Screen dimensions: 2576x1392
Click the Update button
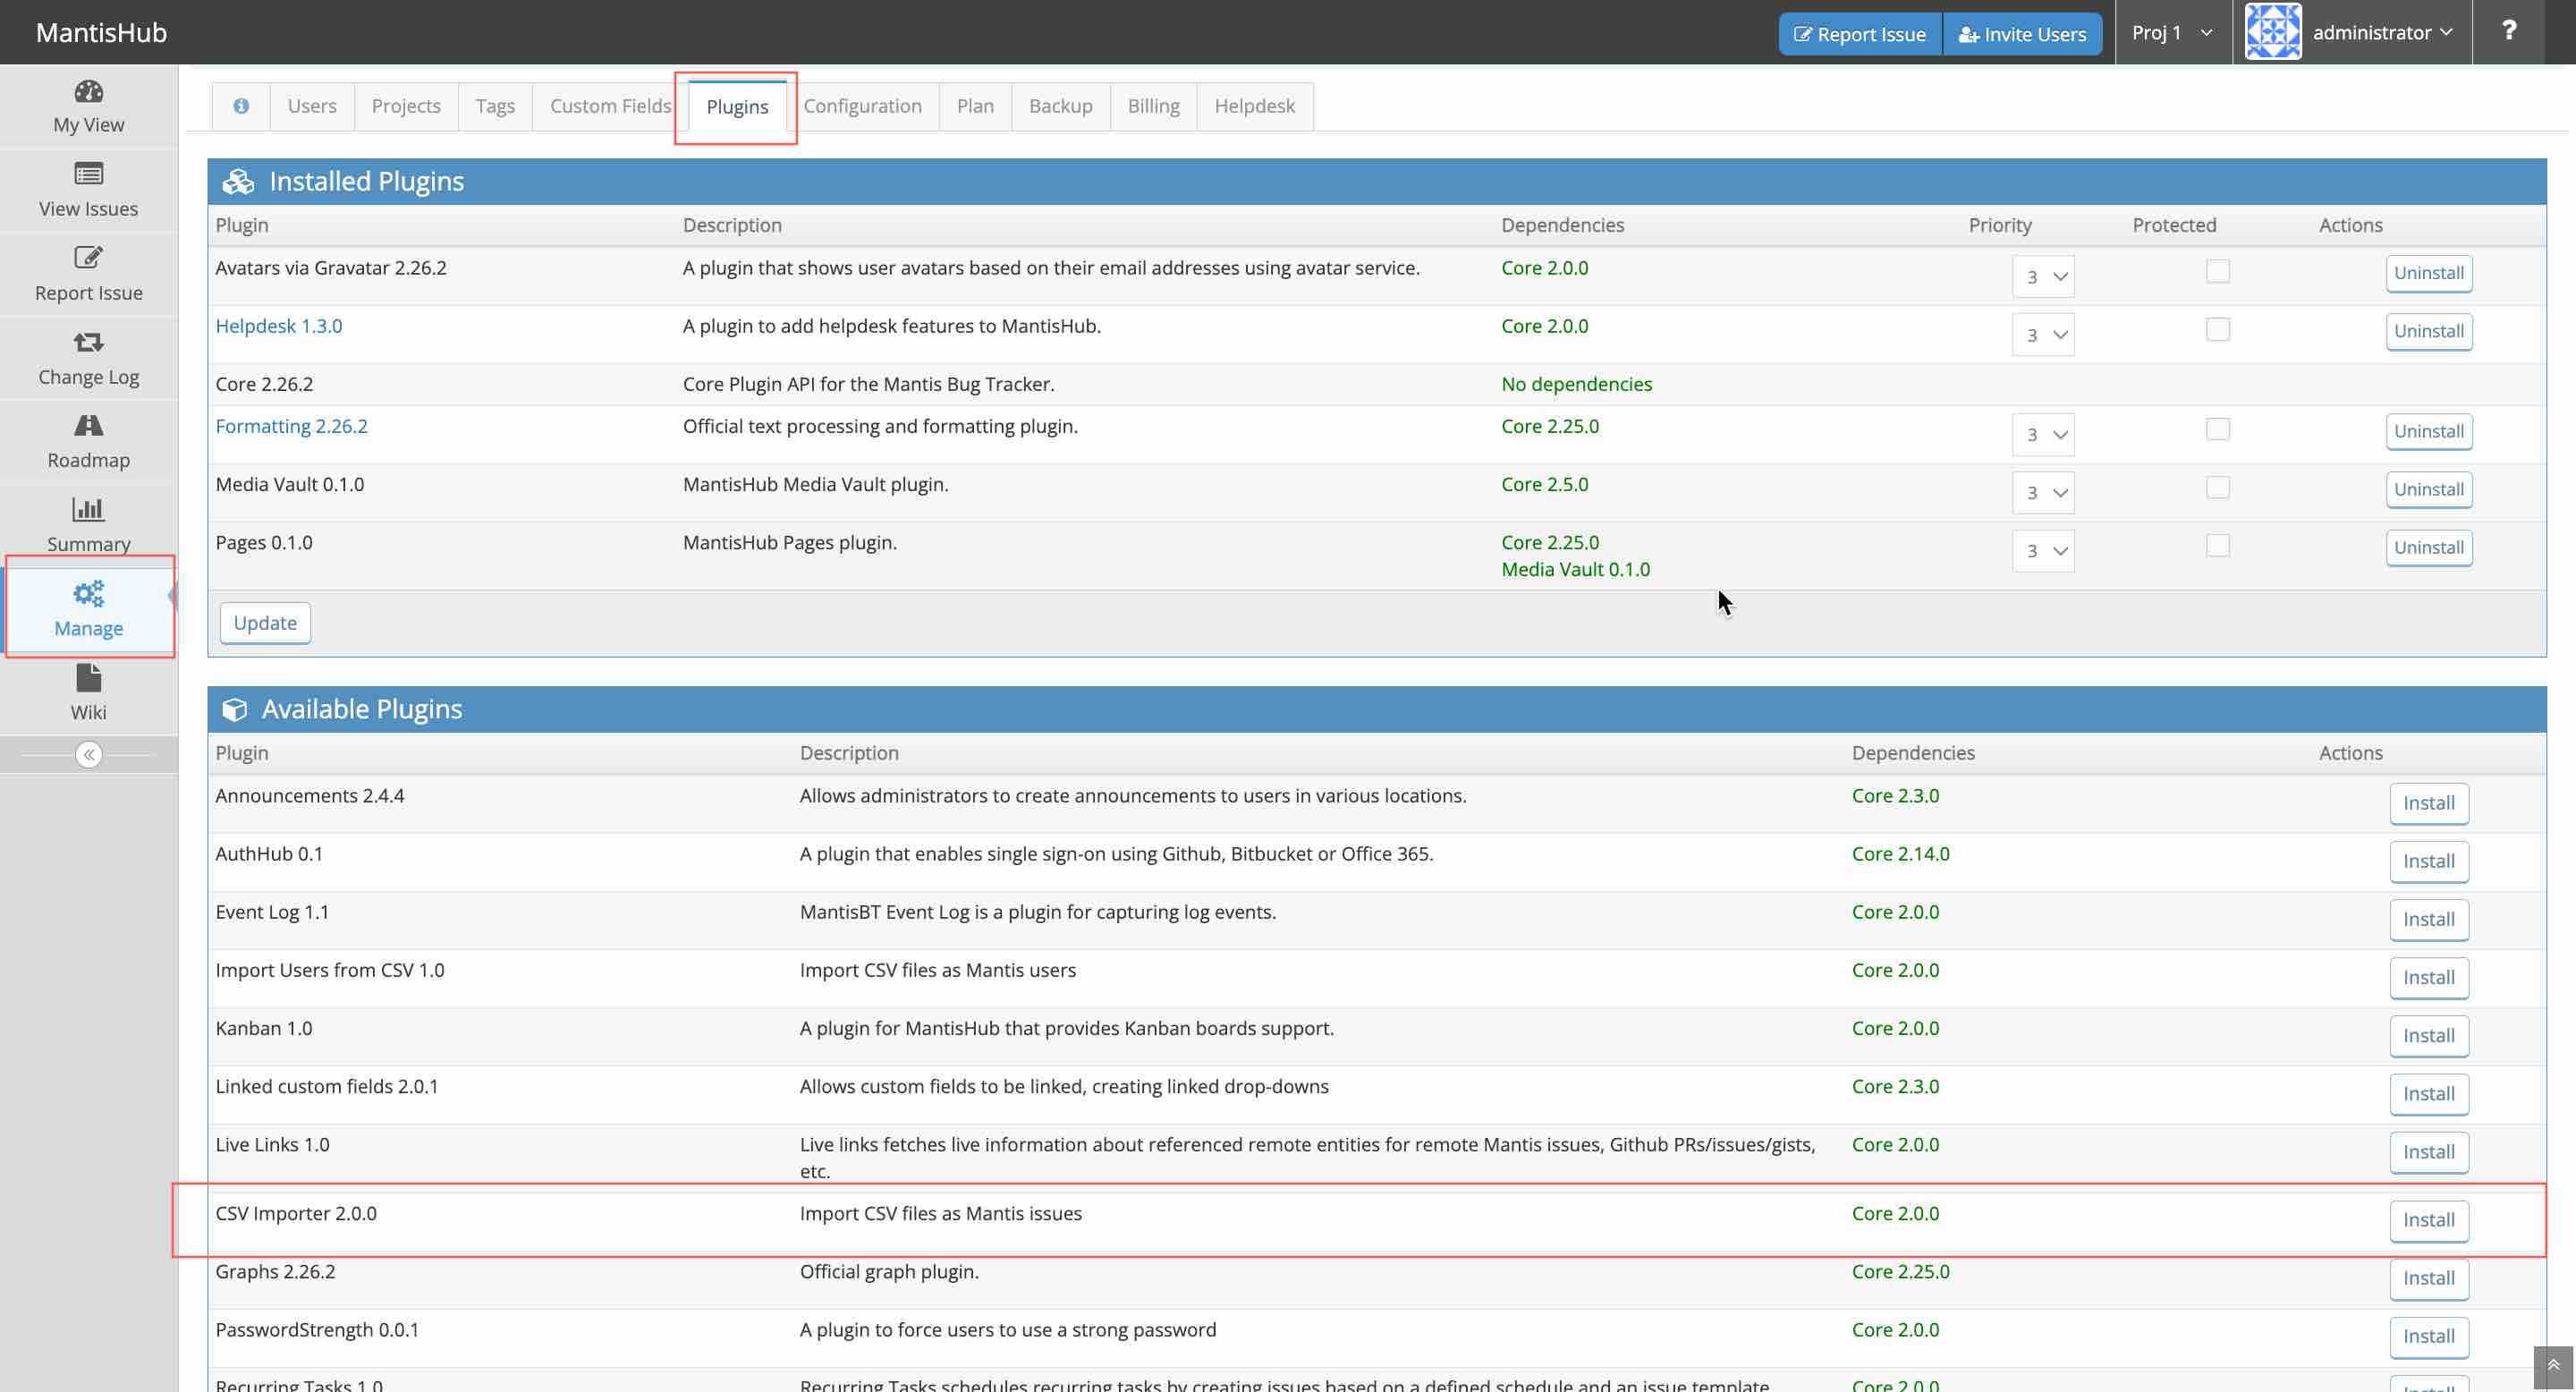[x=265, y=623]
